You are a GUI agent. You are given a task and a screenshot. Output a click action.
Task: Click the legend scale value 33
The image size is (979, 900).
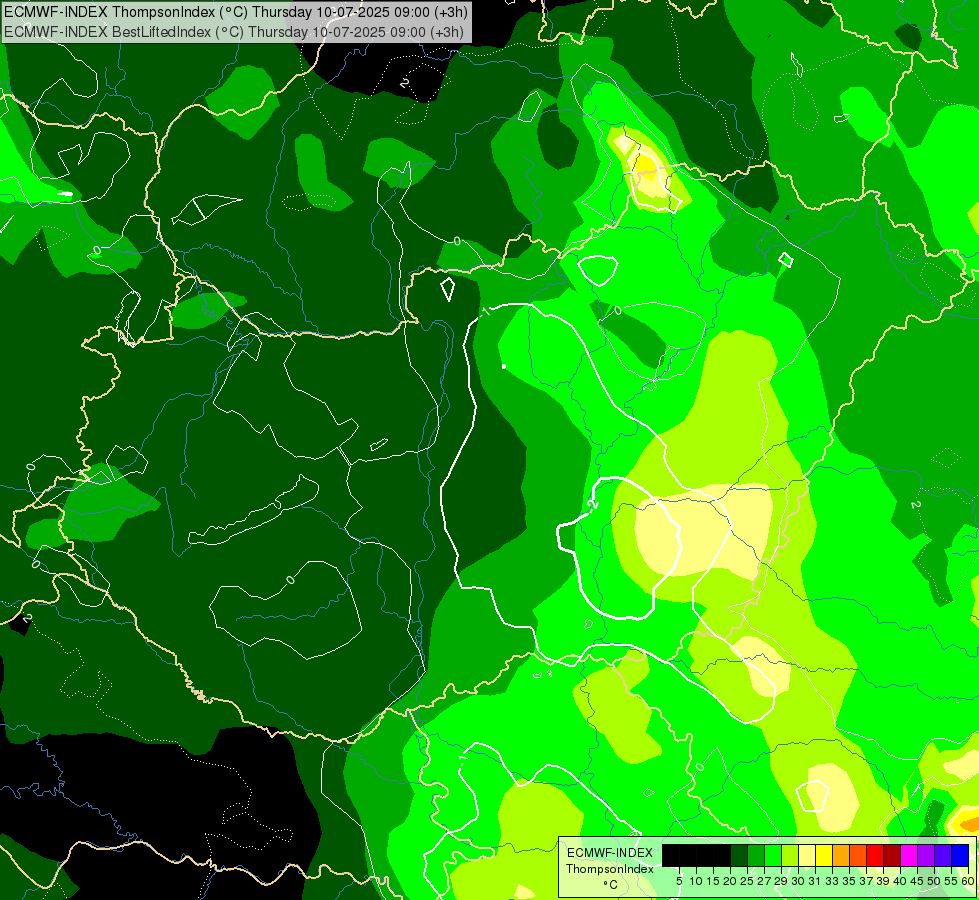(x=832, y=881)
